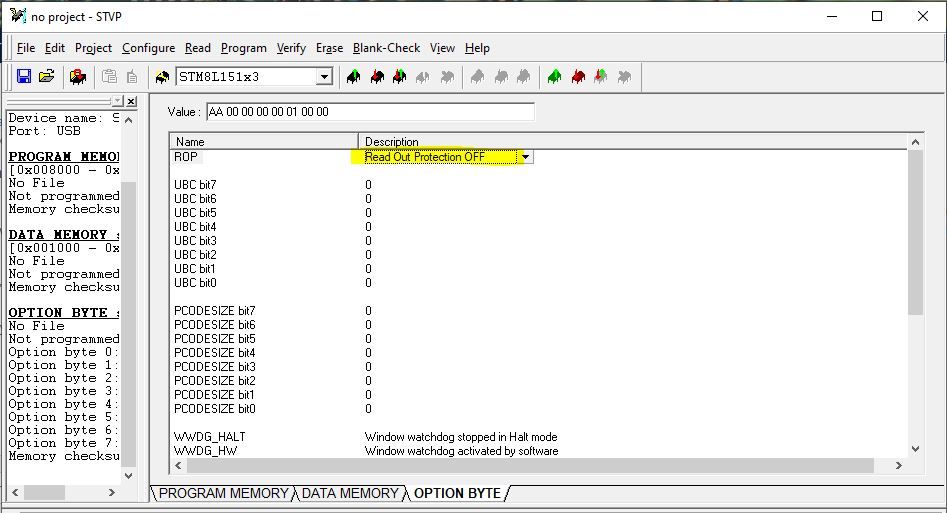
Task: Click the 'Port: USB' line in the left pane
Action: click(45, 131)
